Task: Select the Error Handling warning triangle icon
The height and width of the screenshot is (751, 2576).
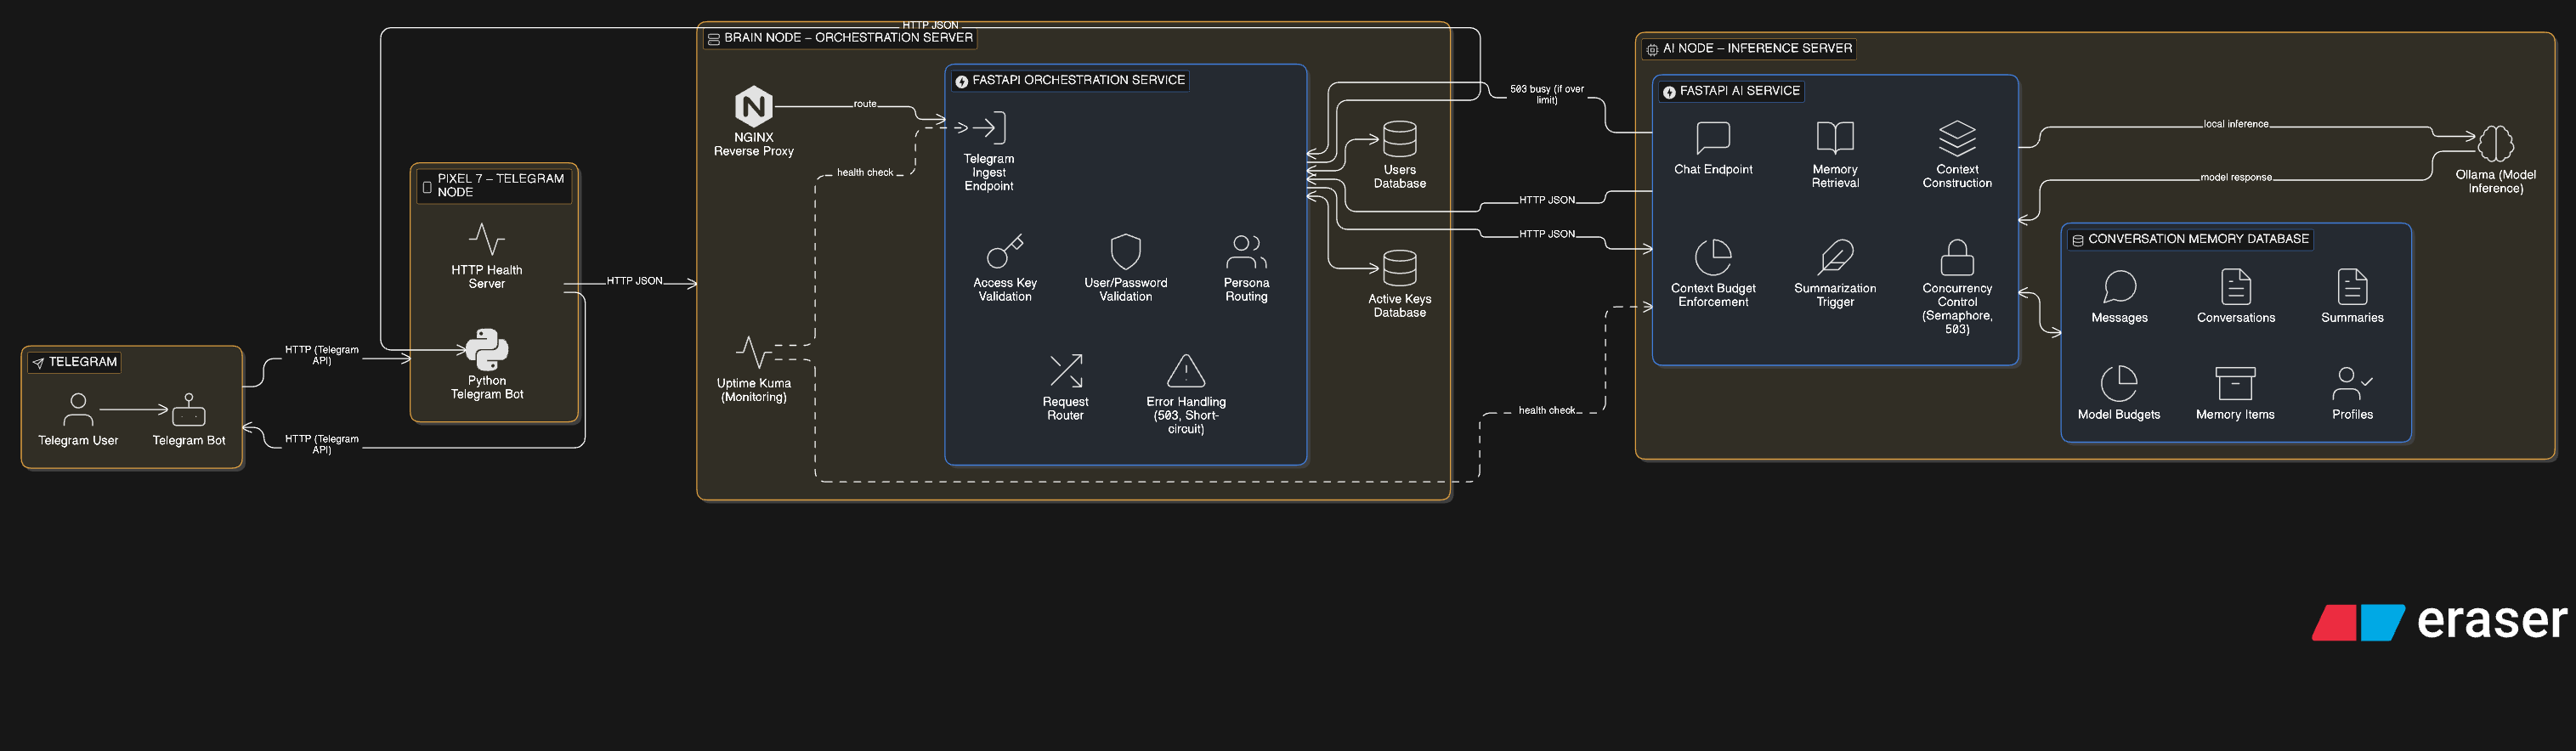Action: click(x=1186, y=371)
